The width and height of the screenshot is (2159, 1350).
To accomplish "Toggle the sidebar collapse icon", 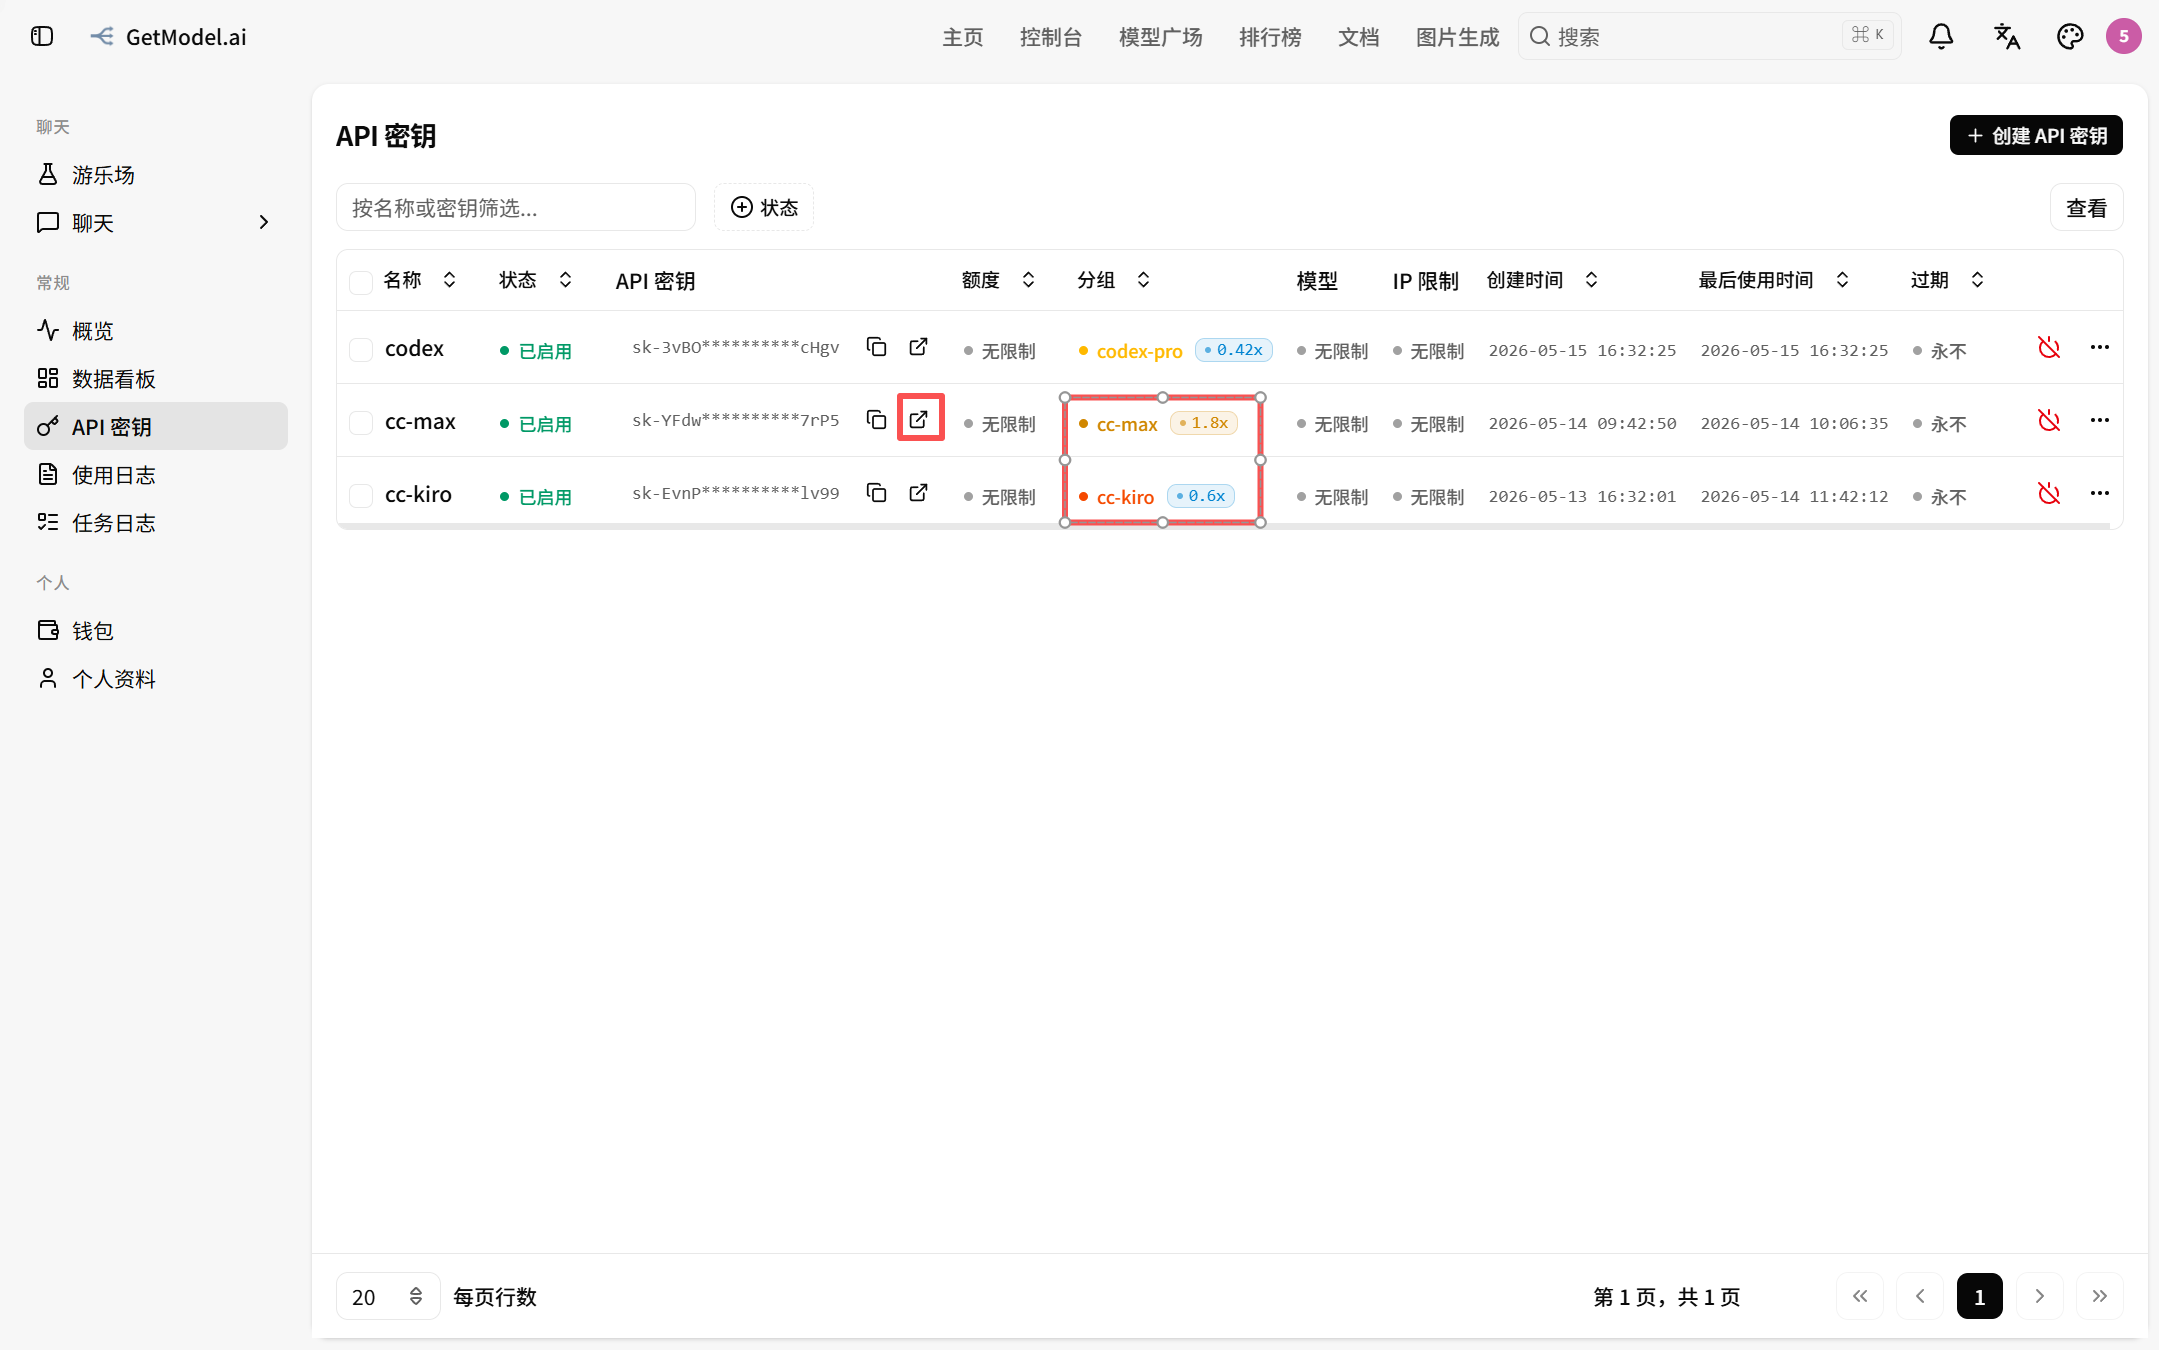I will [42, 37].
